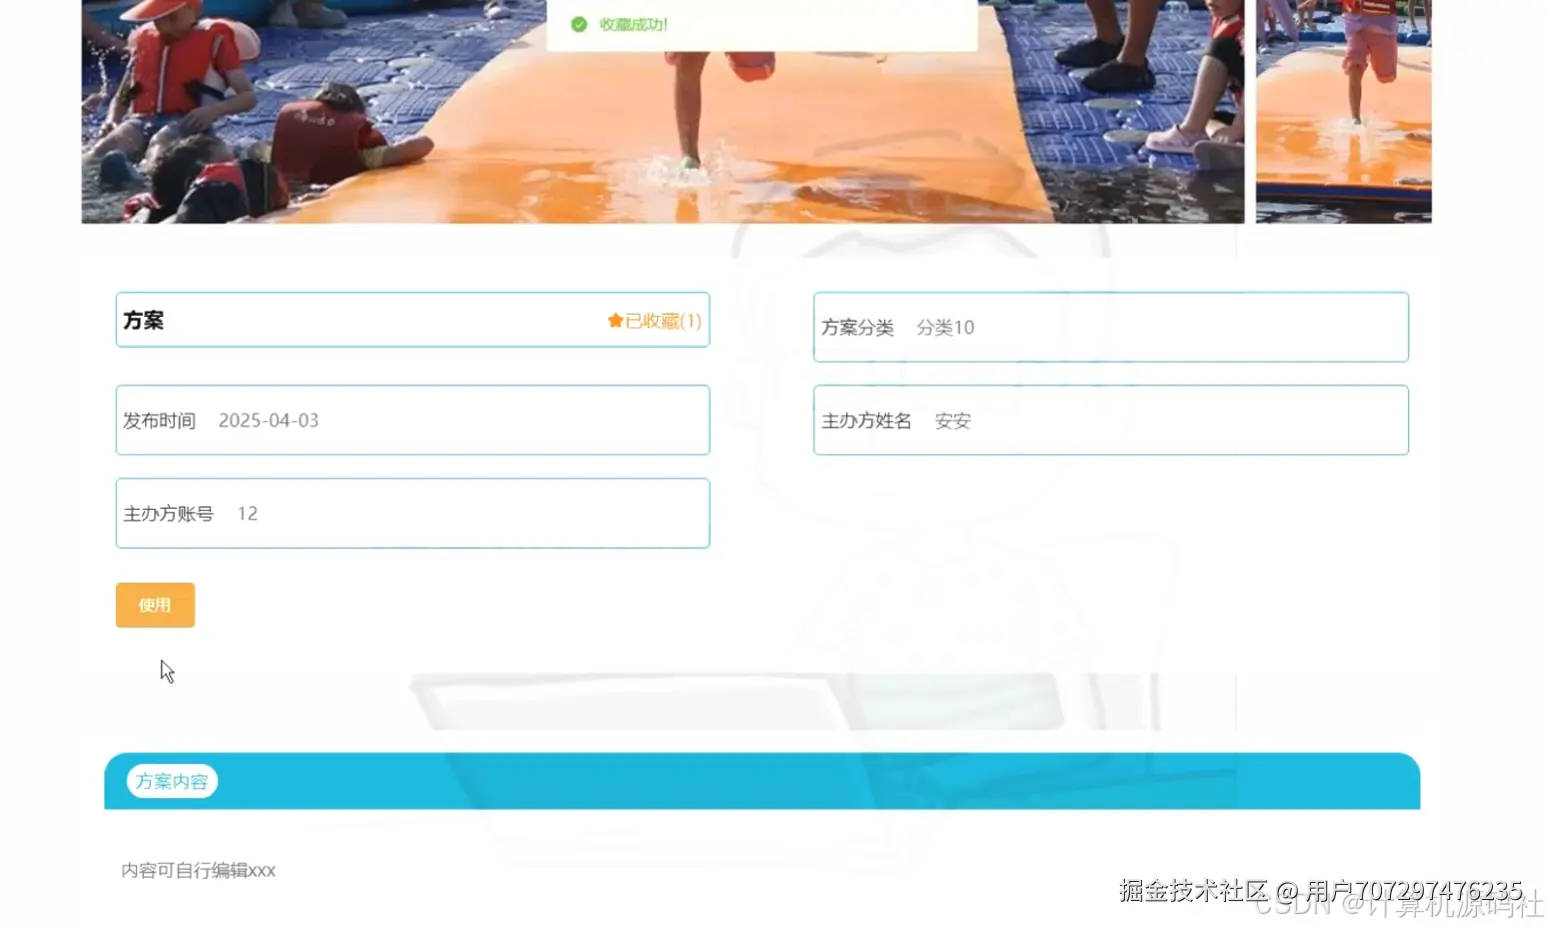Dismiss the 收藏成功 notification toast
The height and width of the screenshot is (930, 1548).
[762, 24]
